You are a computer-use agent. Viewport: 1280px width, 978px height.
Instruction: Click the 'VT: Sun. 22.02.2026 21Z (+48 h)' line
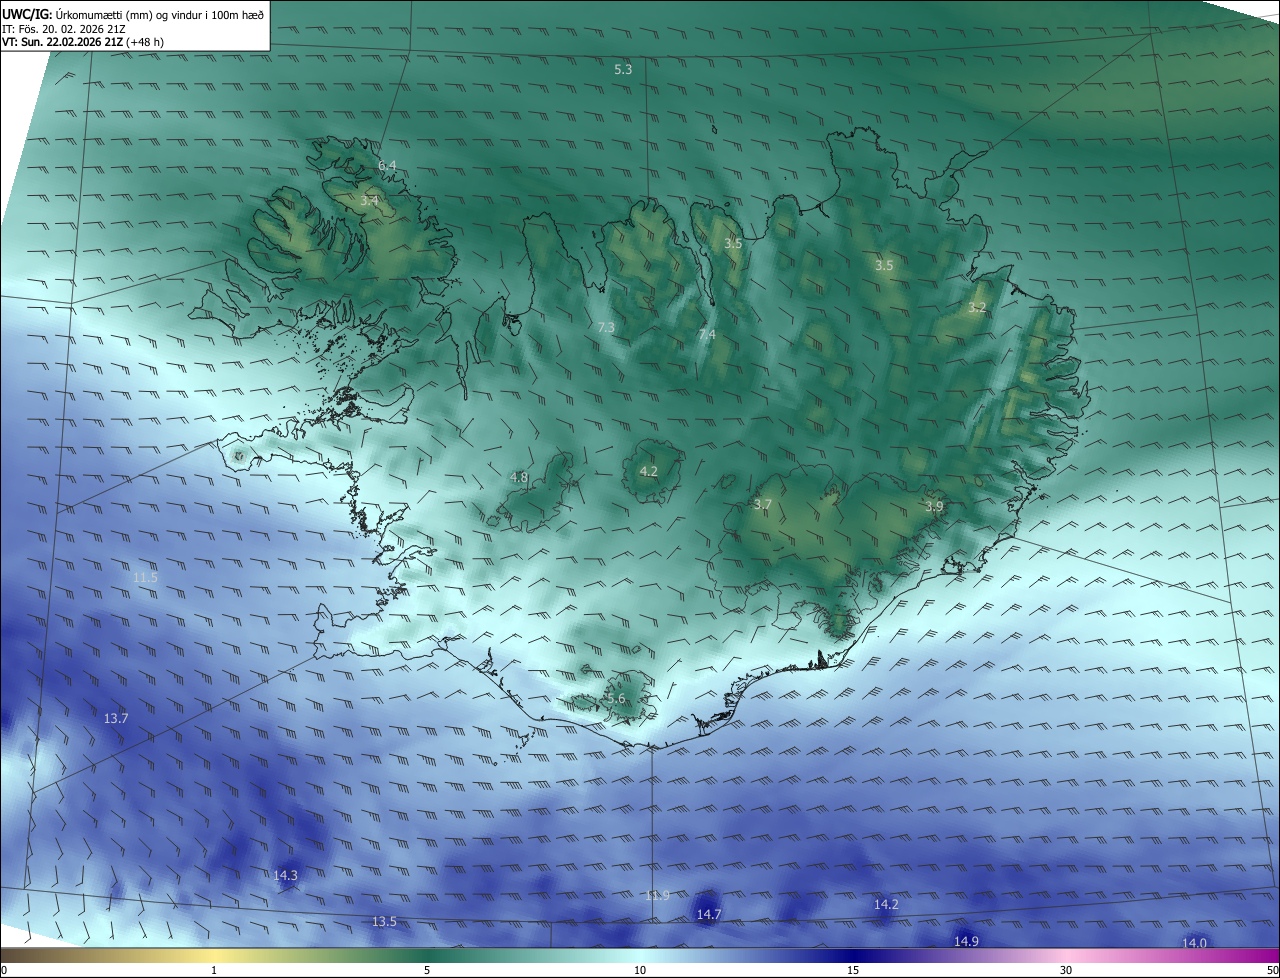(83, 42)
